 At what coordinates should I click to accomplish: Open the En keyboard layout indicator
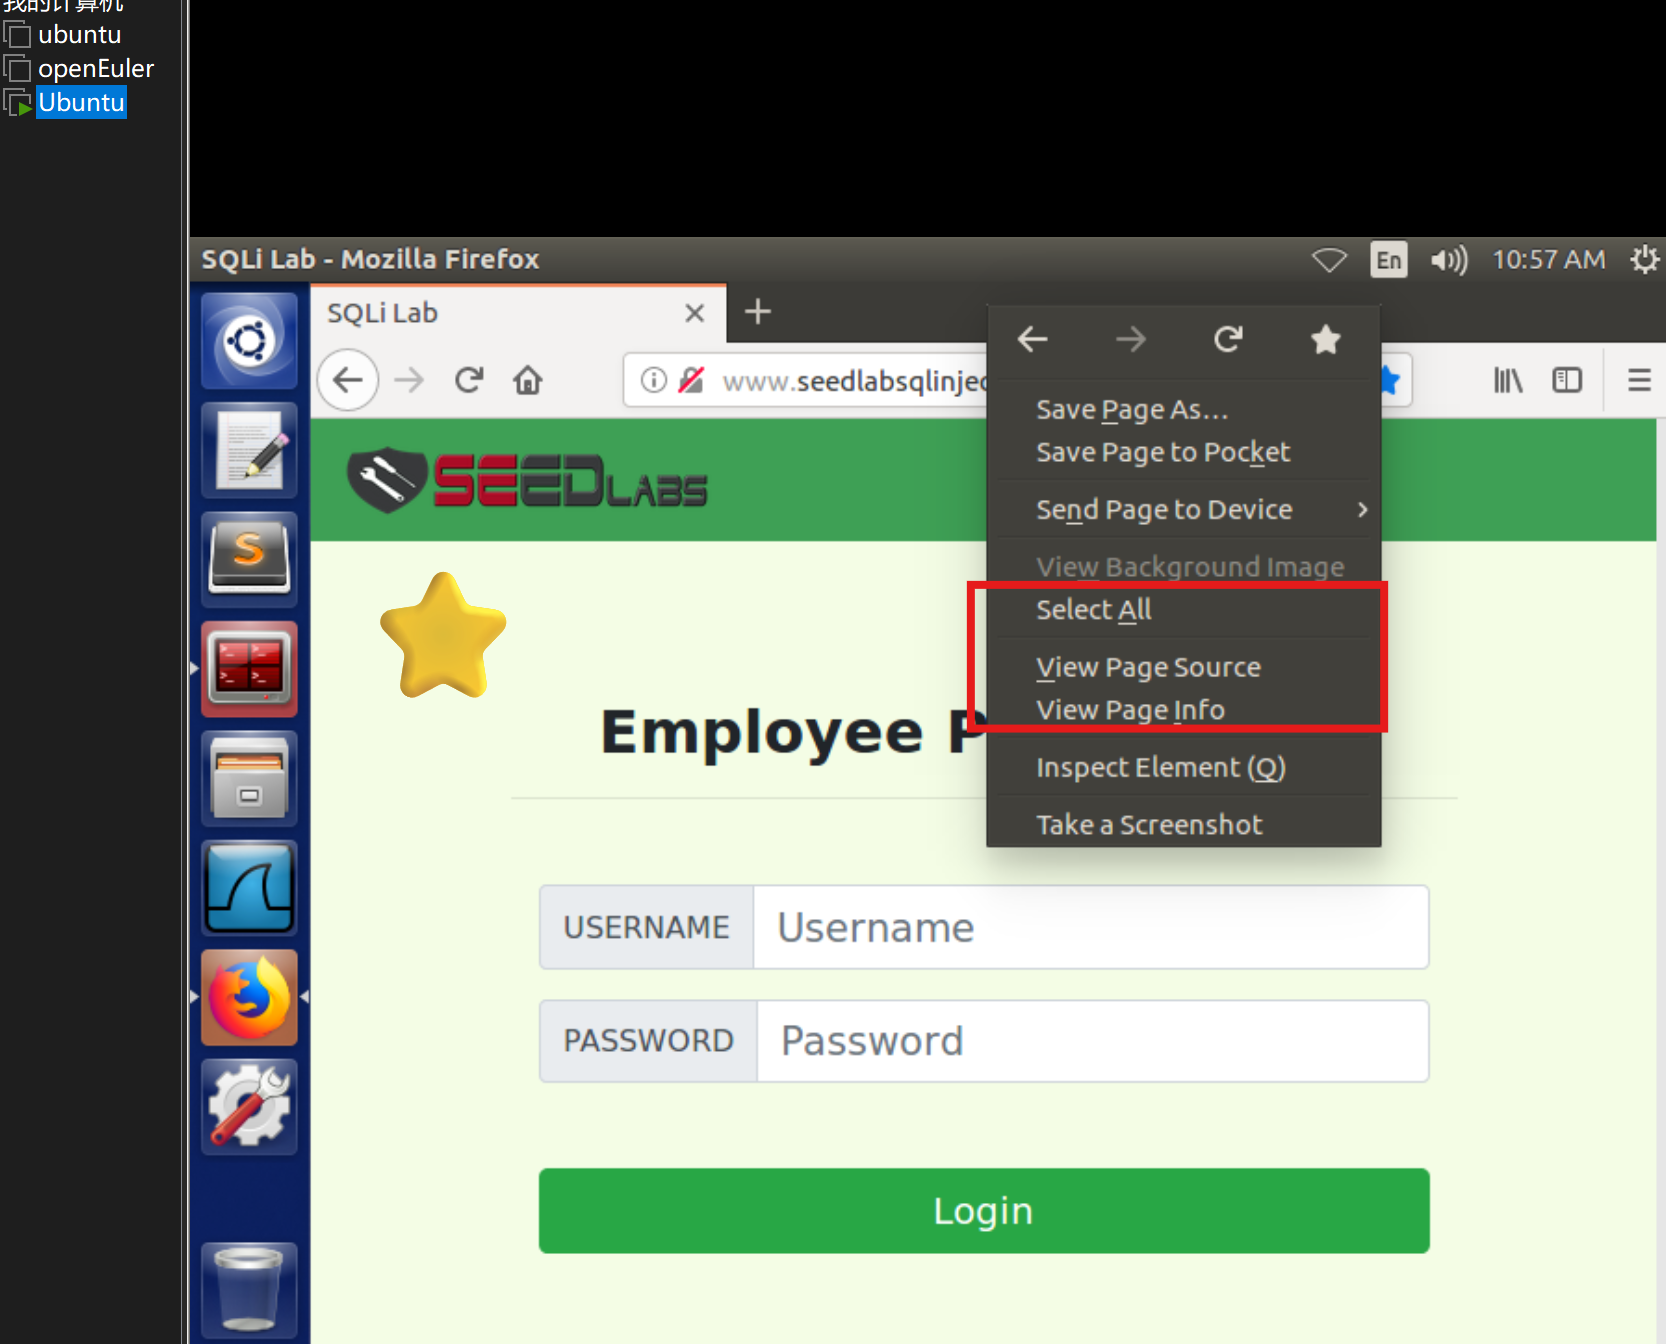tap(1388, 260)
